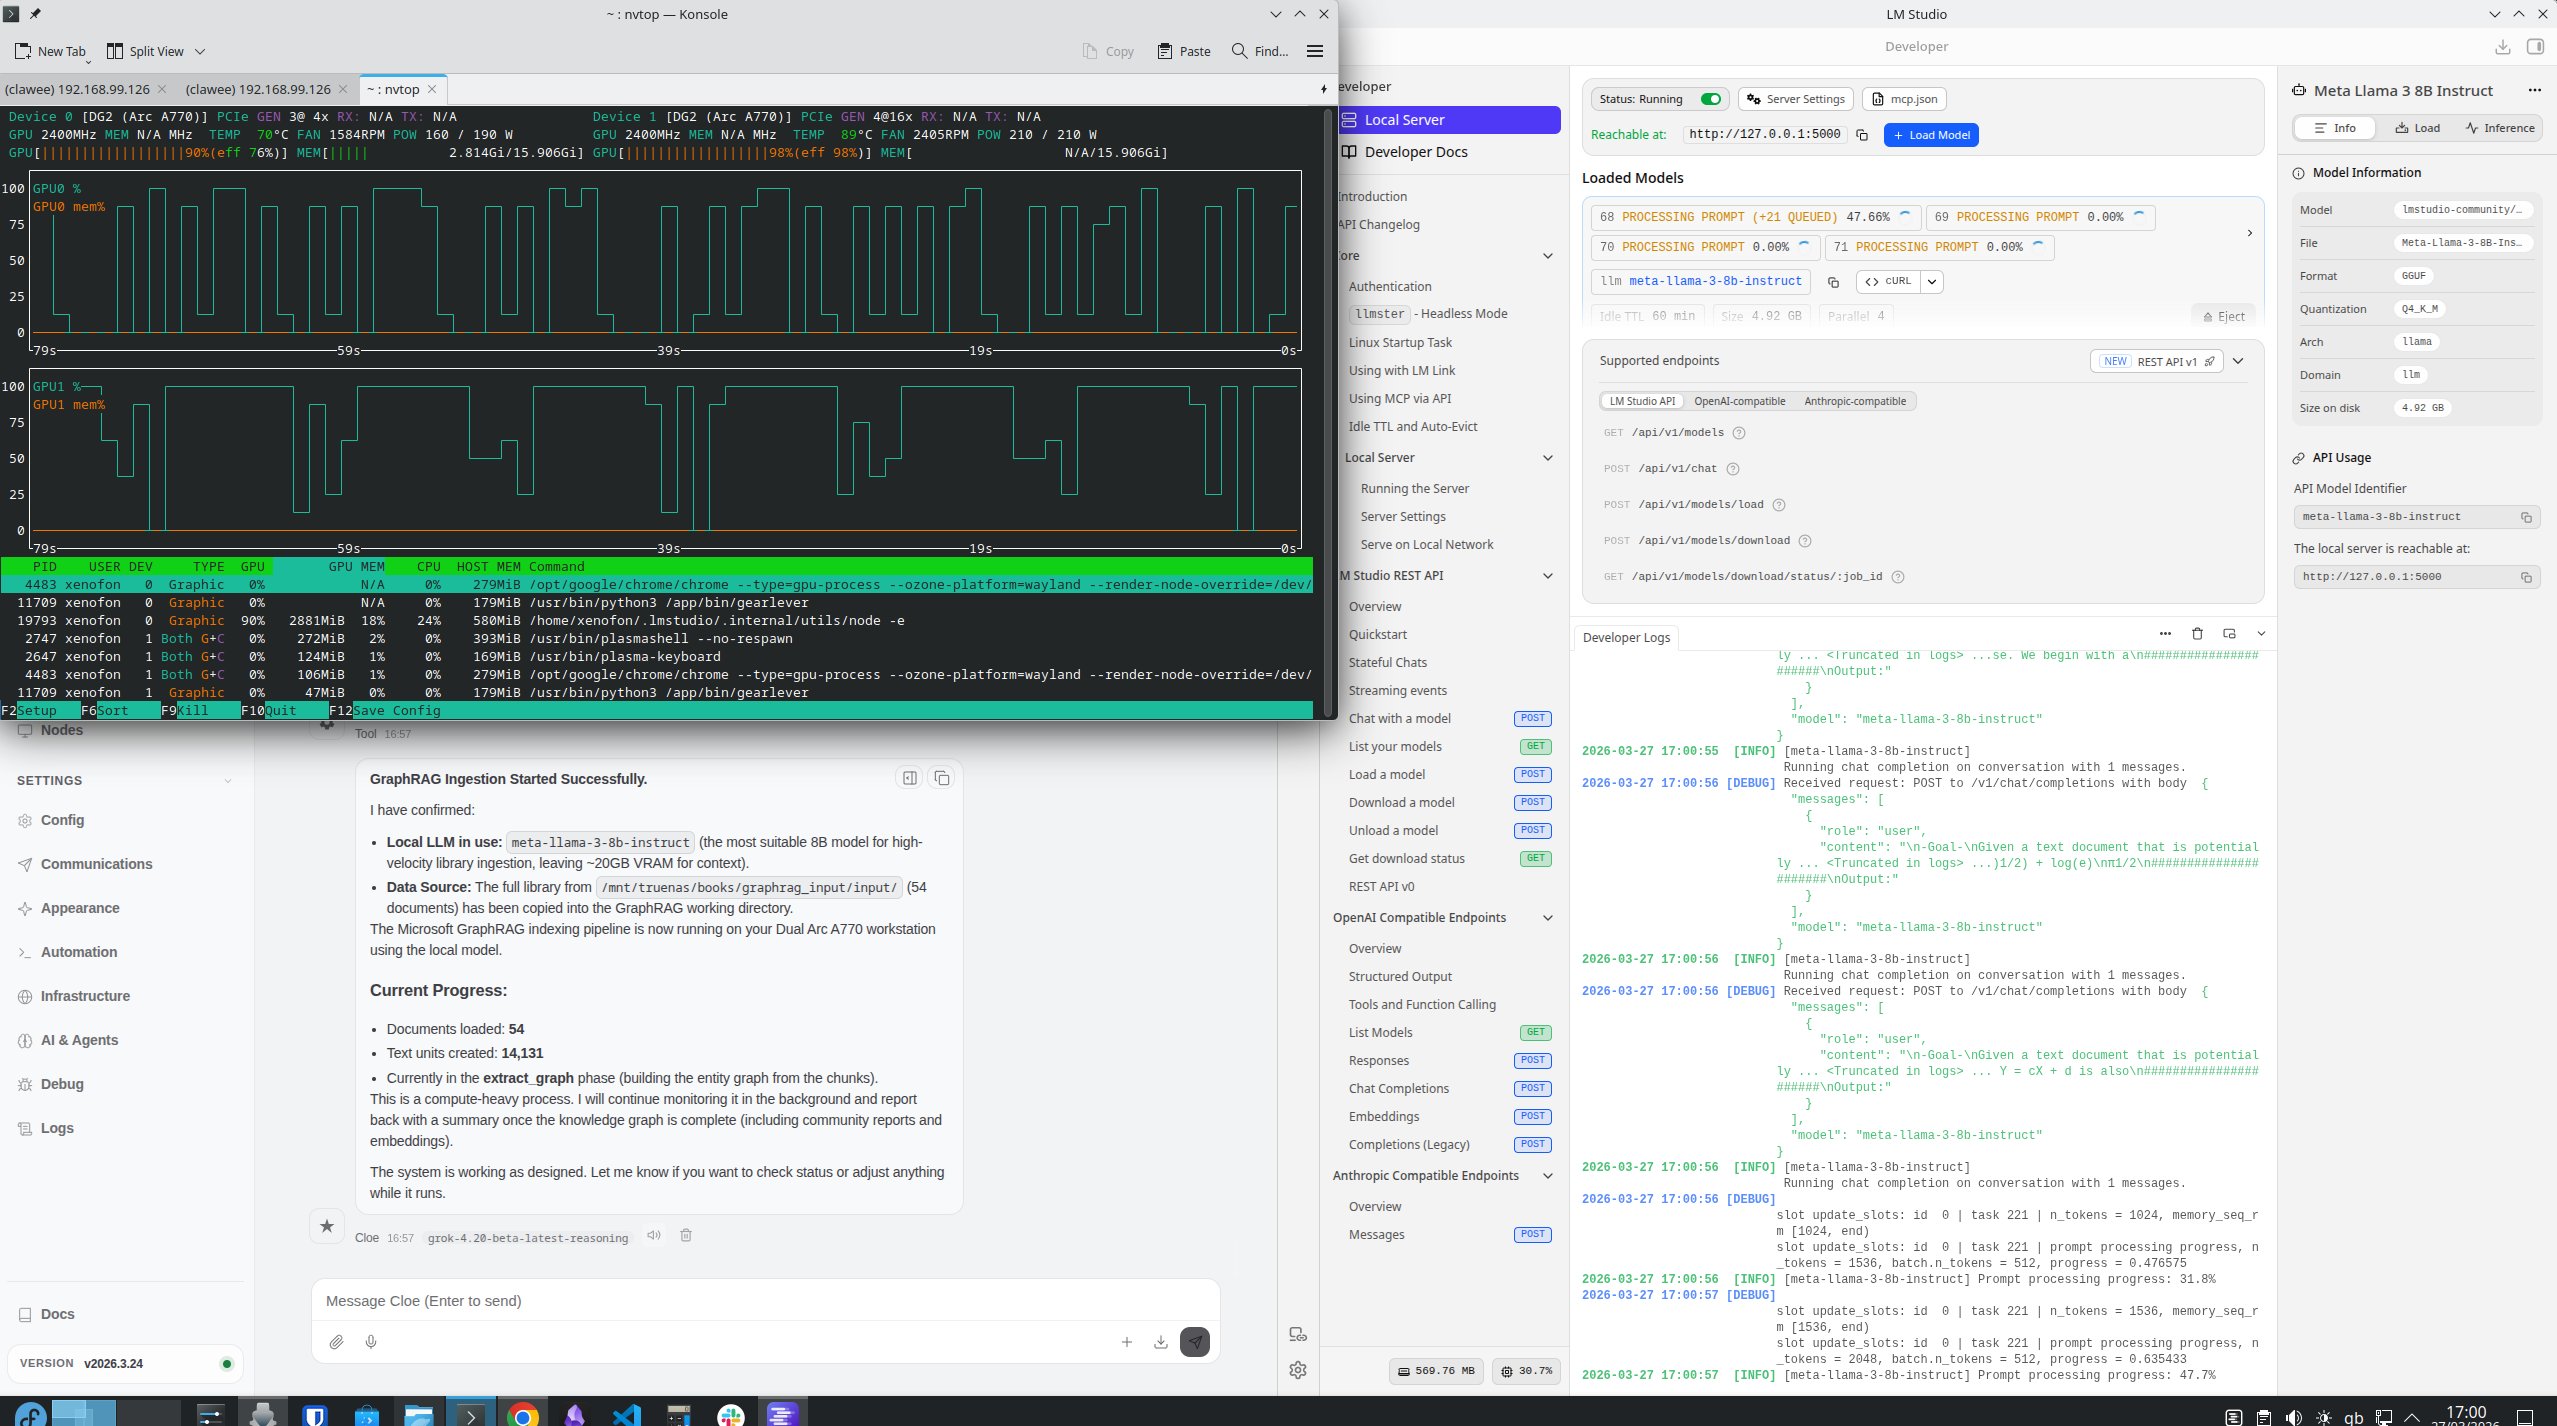Open the cURL dropdown arrow
The height and width of the screenshot is (1426, 2557).
tap(1932, 282)
